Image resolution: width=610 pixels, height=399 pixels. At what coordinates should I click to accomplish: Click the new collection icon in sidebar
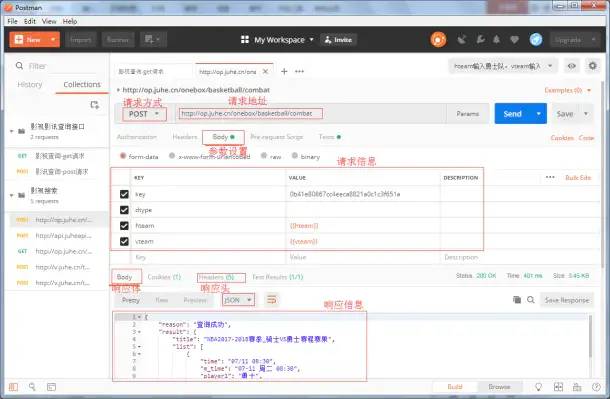coord(95,105)
